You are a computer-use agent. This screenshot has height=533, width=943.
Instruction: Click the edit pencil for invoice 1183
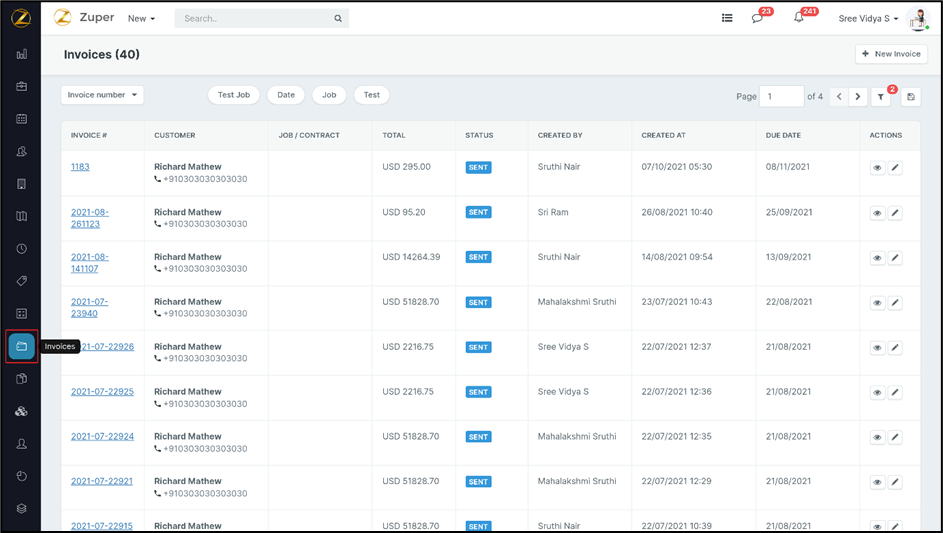point(895,168)
